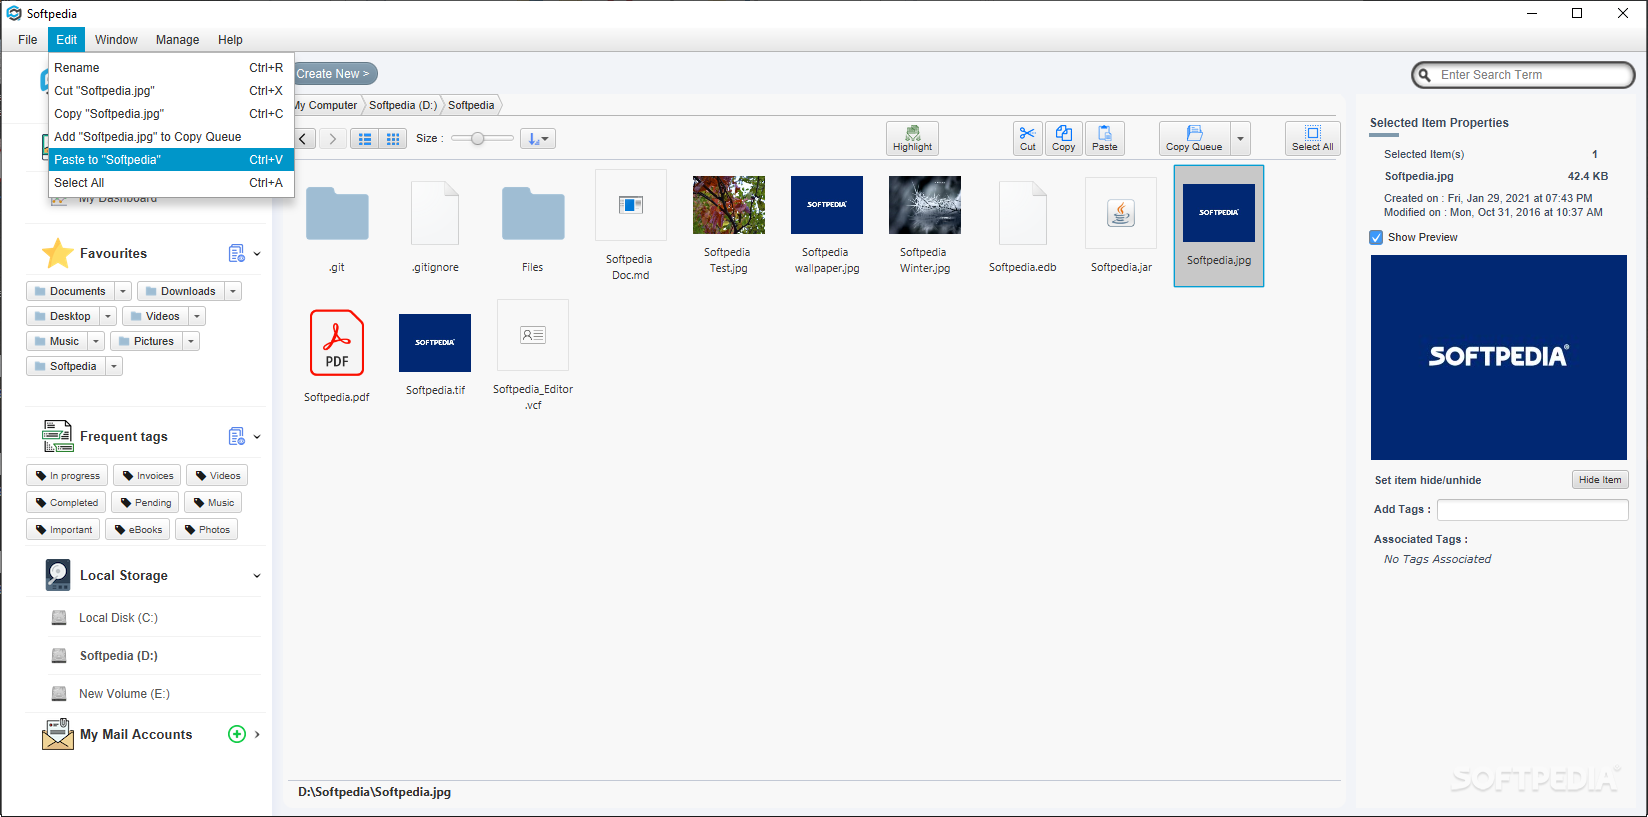Open Copy Queue dropdown arrow

pos(1240,138)
